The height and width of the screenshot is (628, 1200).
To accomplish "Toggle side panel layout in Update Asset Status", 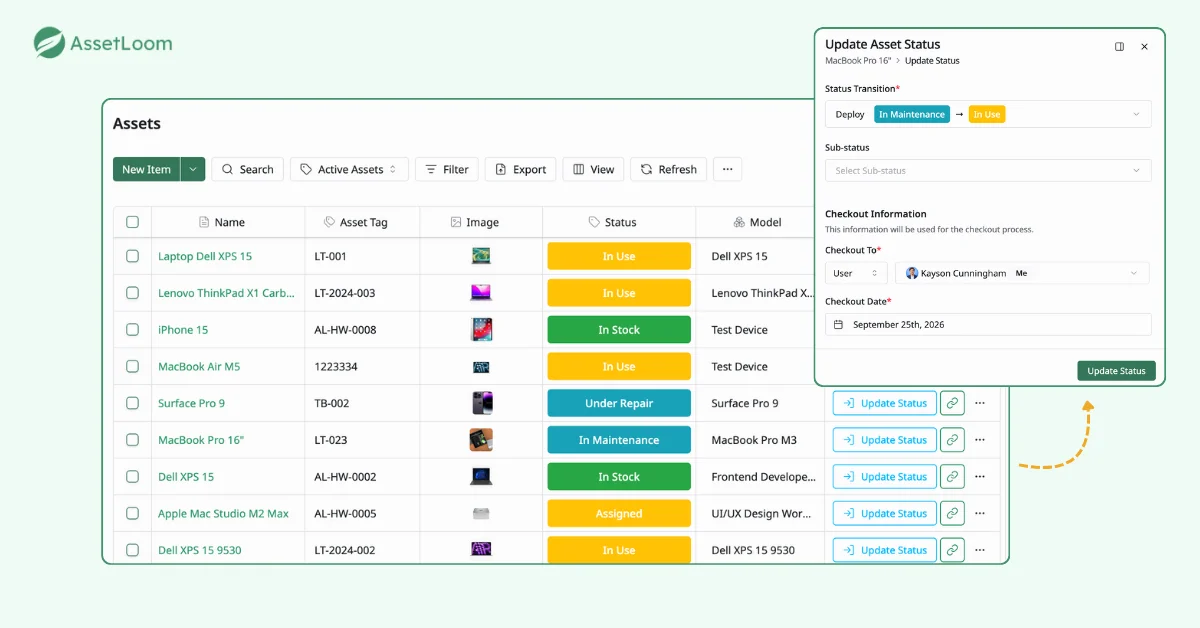I will [x=1119, y=46].
